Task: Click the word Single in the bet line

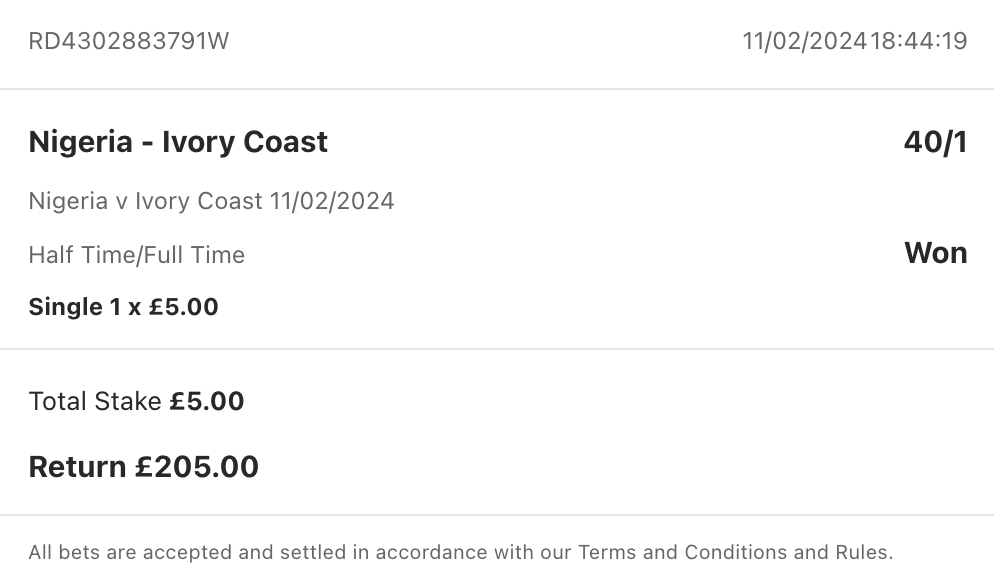Action: 66,307
